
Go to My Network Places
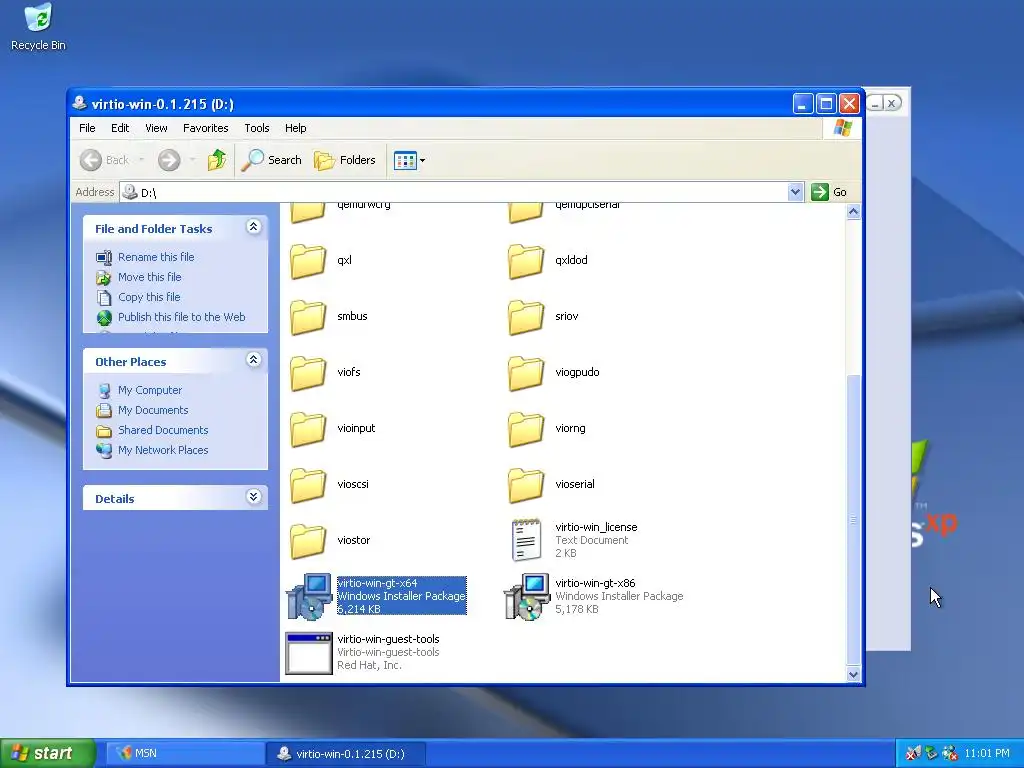(x=152, y=450)
